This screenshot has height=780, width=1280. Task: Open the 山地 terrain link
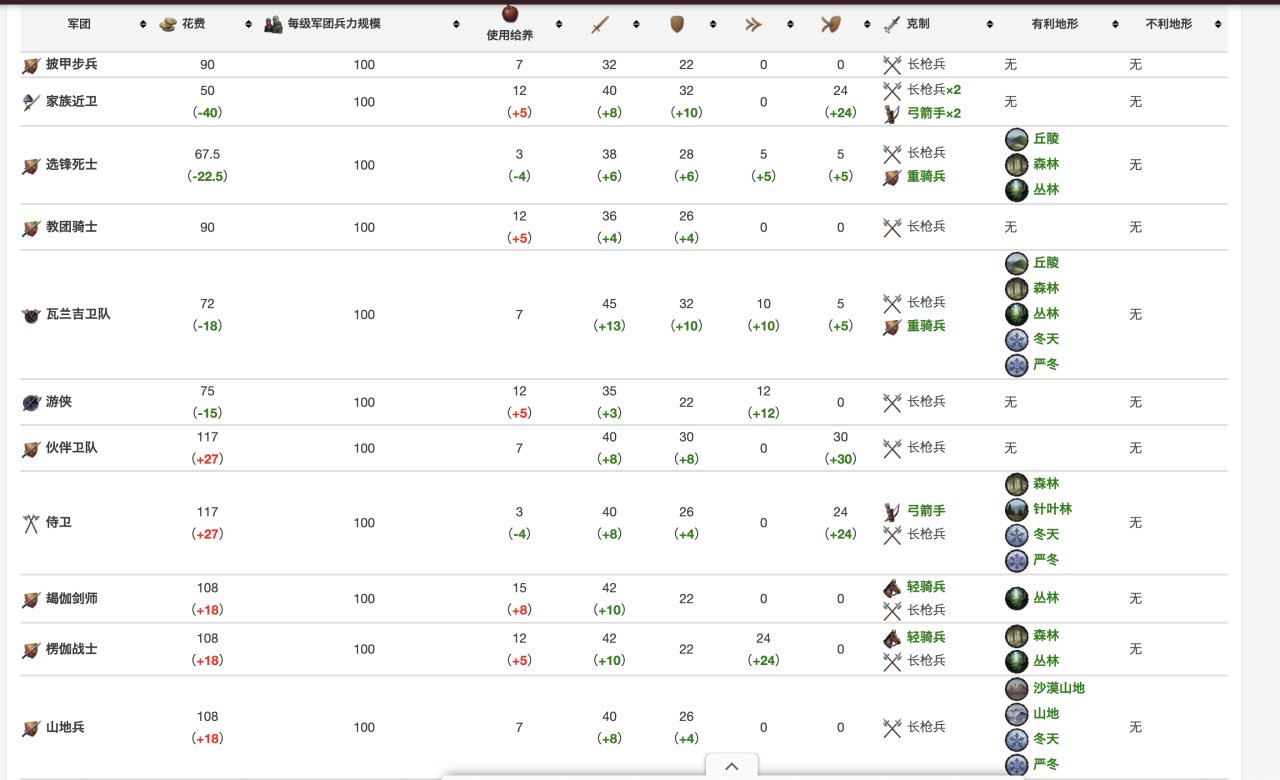click(x=1046, y=713)
